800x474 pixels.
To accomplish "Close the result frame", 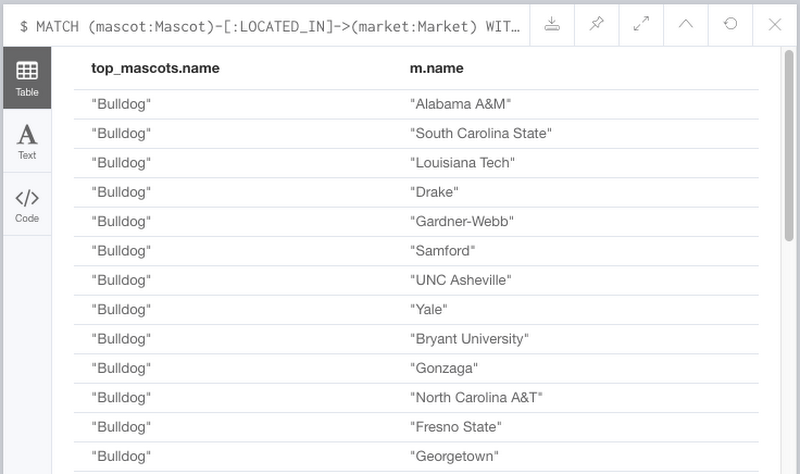I will pyautogui.click(x=774, y=24).
